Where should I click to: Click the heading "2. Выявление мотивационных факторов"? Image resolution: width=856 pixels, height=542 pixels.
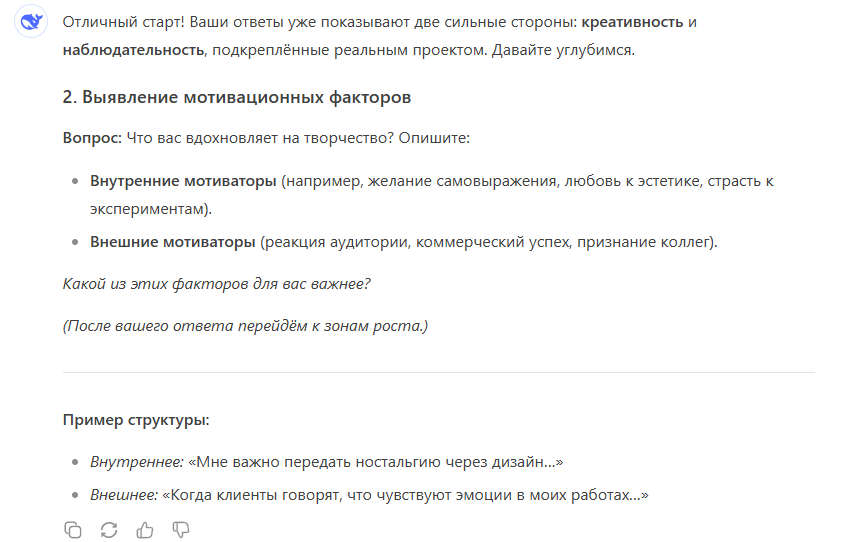pyautogui.click(x=237, y=98)
